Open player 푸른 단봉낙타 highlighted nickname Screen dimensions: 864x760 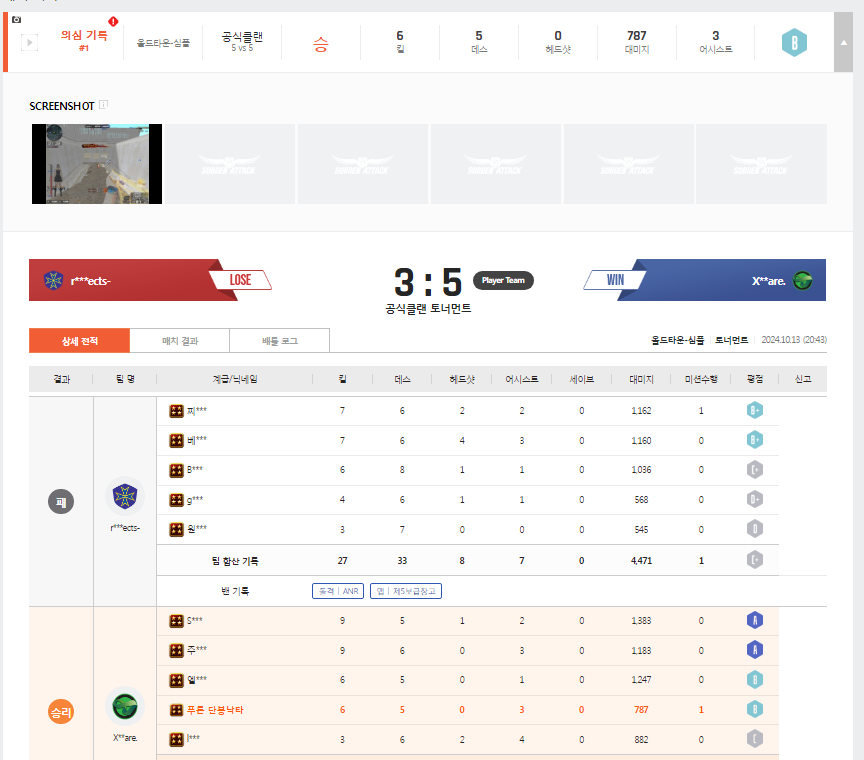[214, 710]
